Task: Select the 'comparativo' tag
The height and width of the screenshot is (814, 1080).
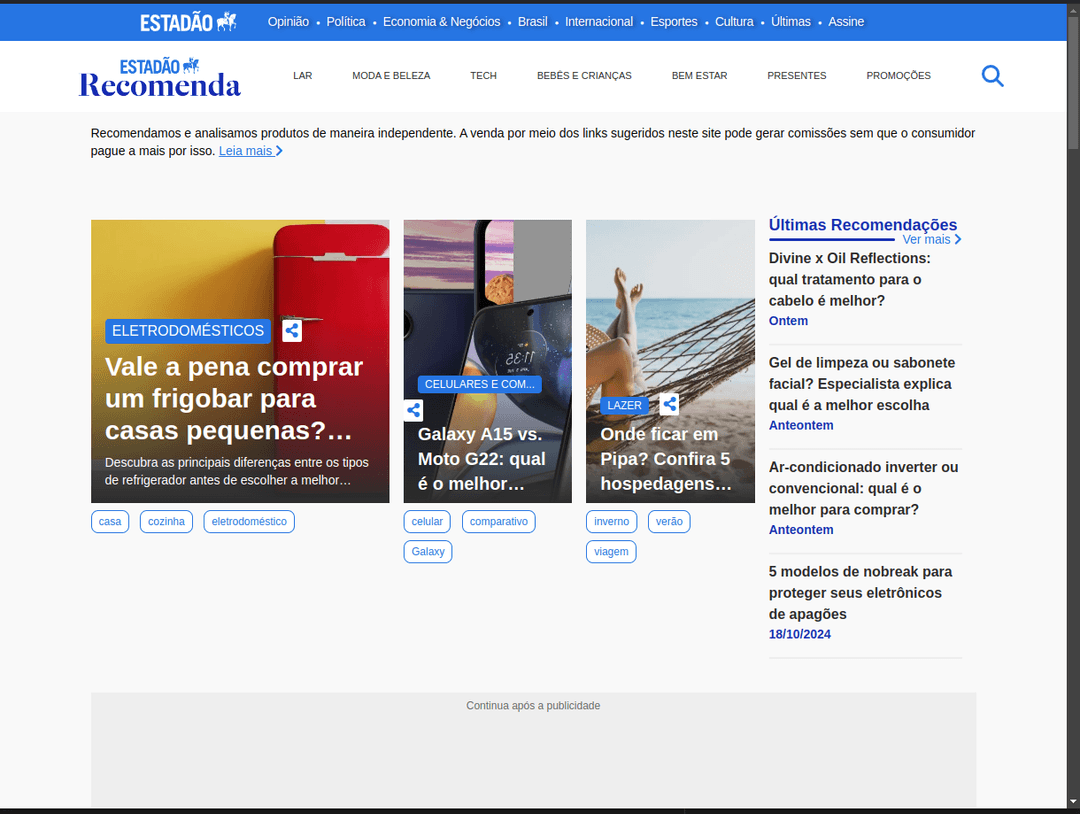Action: tap(498, 522)
